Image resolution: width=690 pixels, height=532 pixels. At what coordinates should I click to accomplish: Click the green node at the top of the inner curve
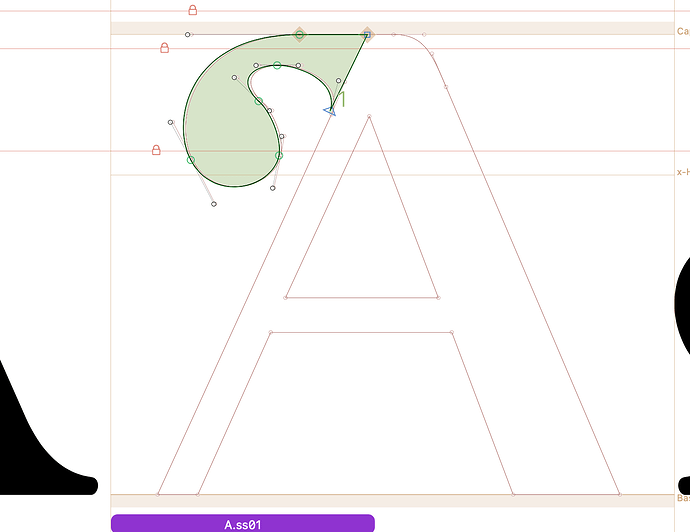(277, 66)
